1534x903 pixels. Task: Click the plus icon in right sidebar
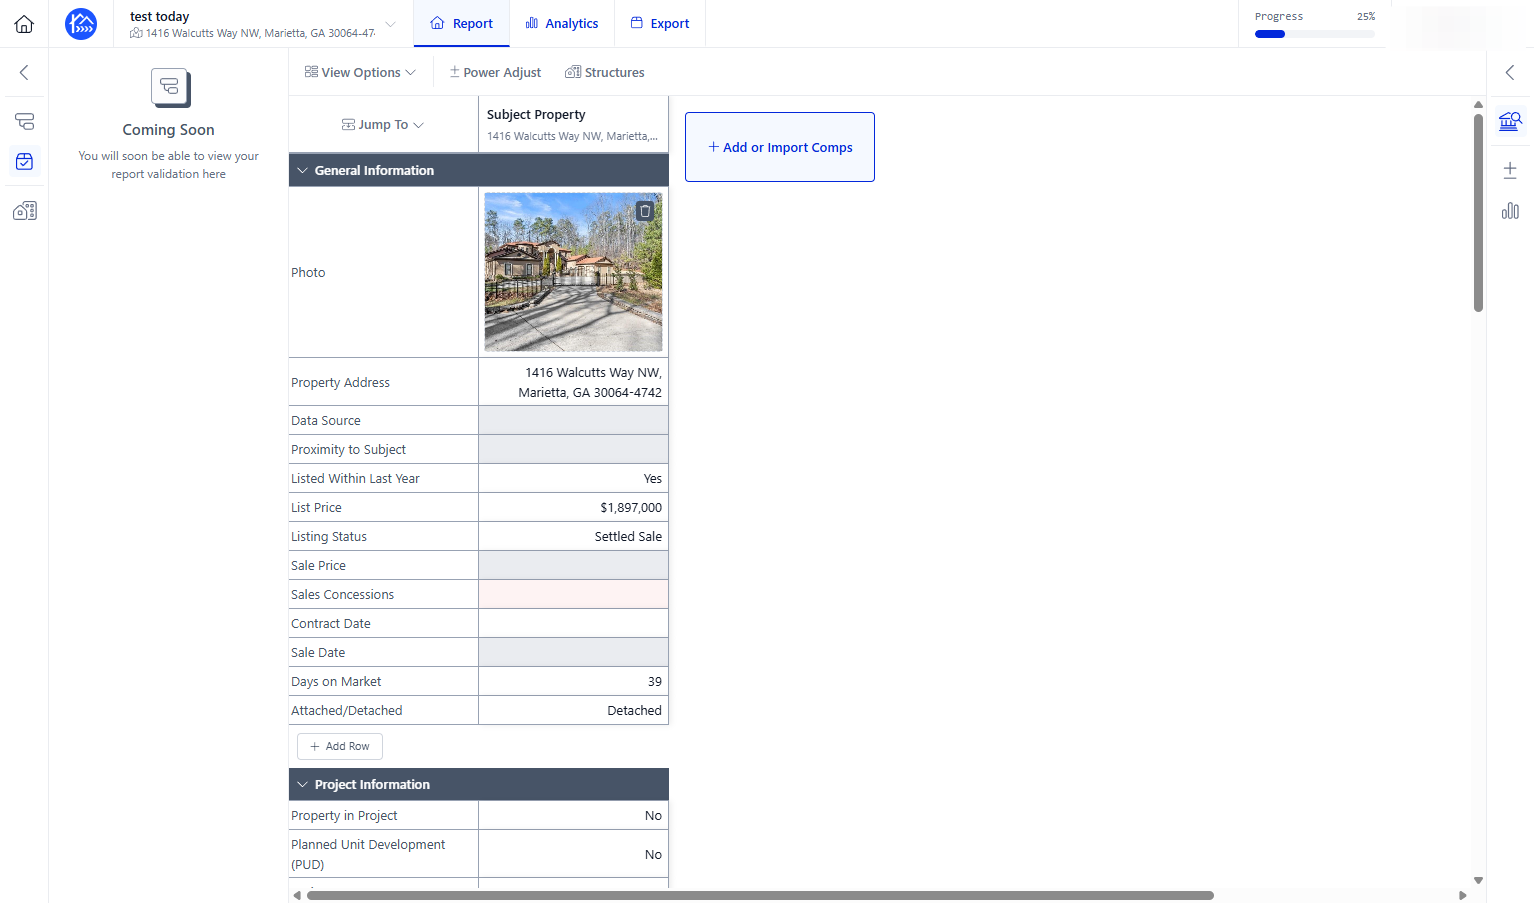(x=1510, y=170)
